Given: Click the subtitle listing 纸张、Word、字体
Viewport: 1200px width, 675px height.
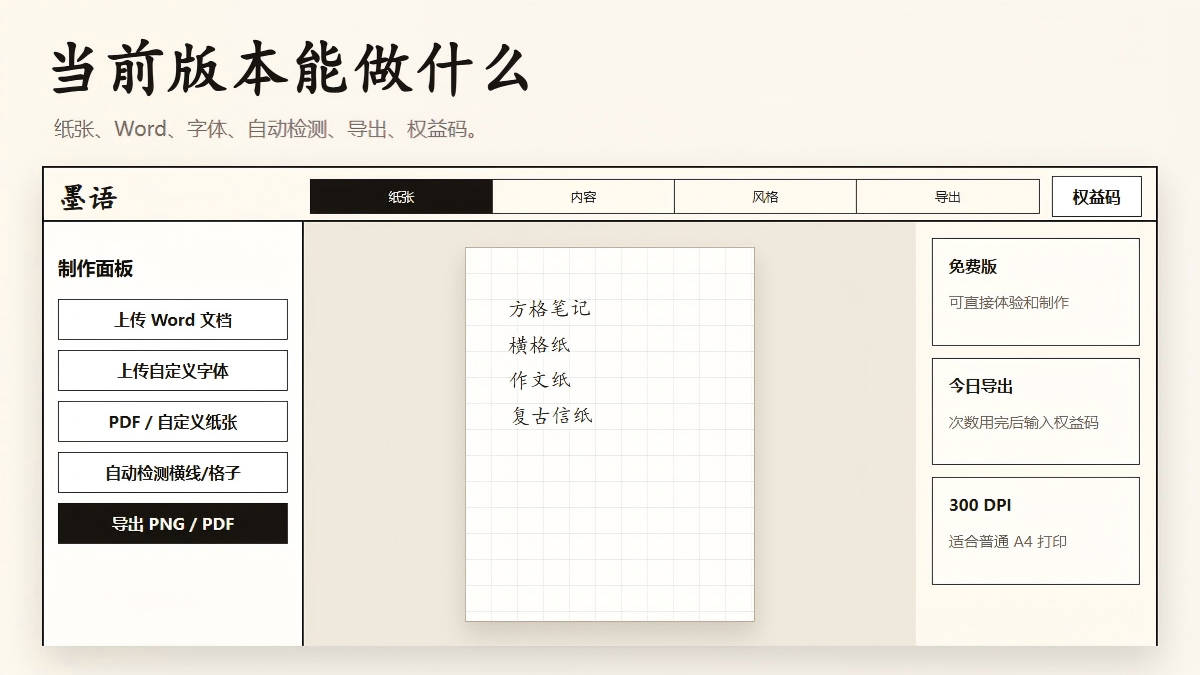Looking at the screenshot, I should click(x=270, y=129).
